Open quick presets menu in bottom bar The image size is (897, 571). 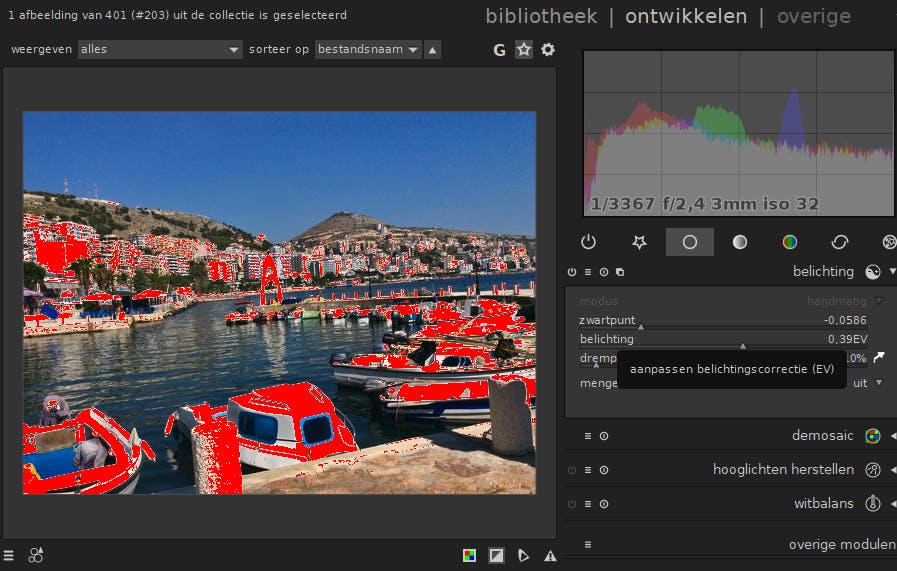8,556
